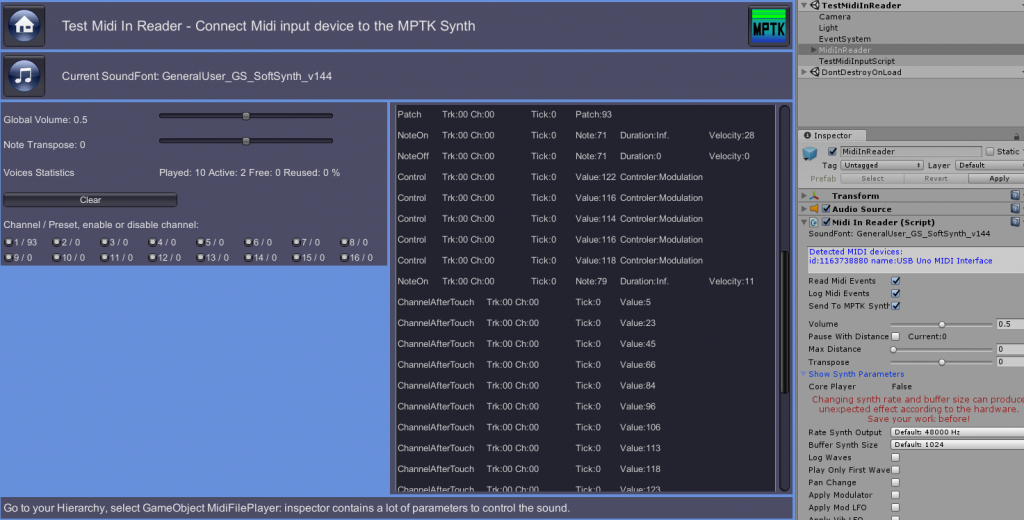
Task: Click the Volume value field 0.5
Action: [1010, 324]
